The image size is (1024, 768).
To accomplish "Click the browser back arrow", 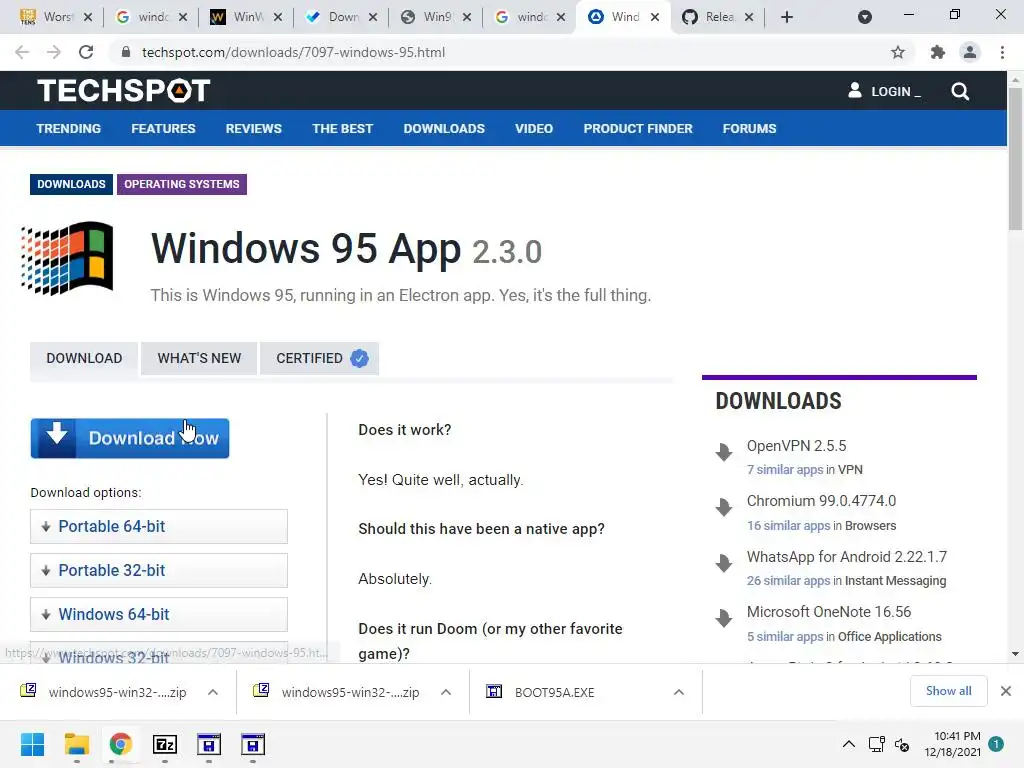I will click(x=22, y=52).
